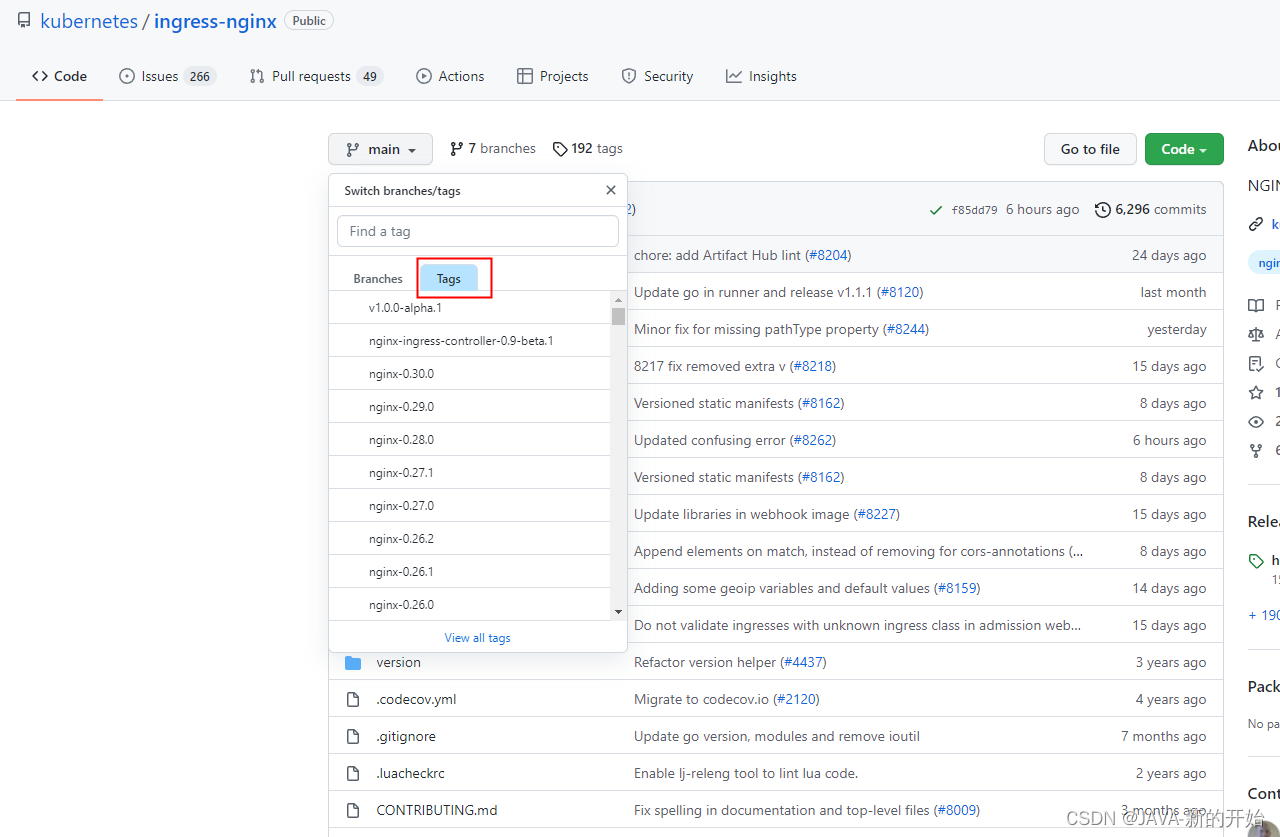The width and height of the screenshot is (1280, 837).
Task: Click the green commit status checkmark
Action: click(936, 210)
